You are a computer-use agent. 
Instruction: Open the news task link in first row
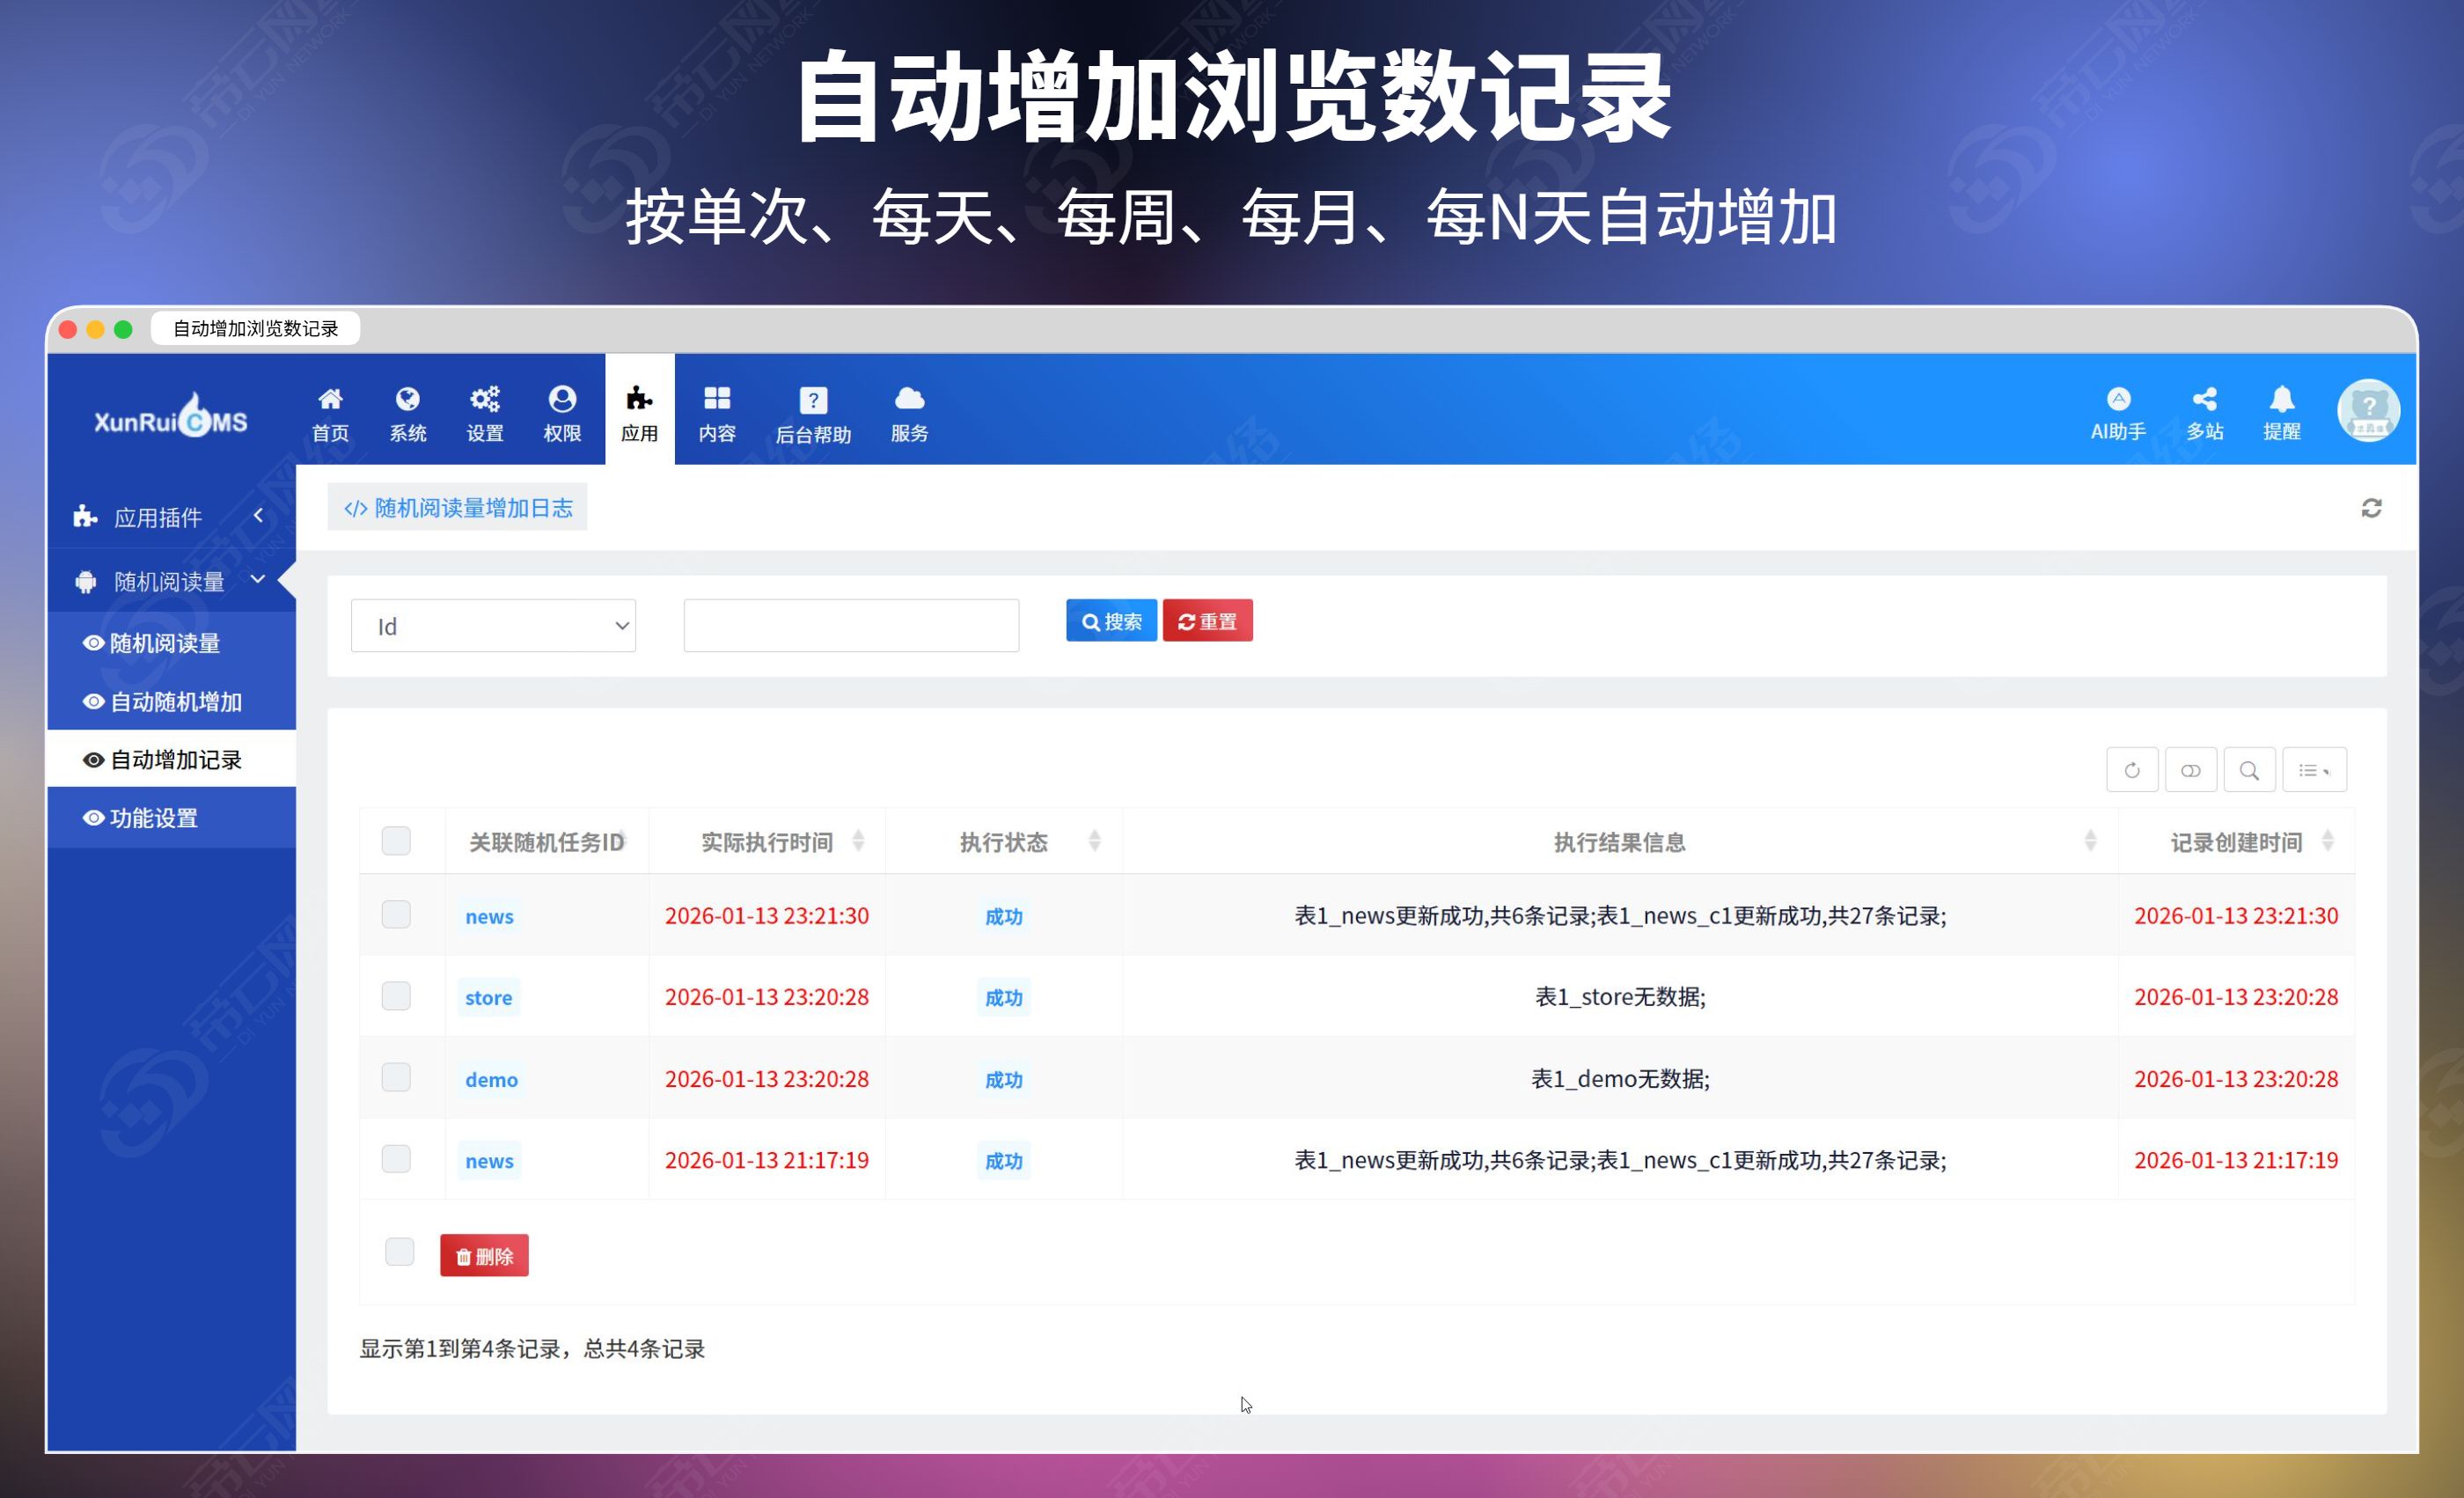[488, 915]
